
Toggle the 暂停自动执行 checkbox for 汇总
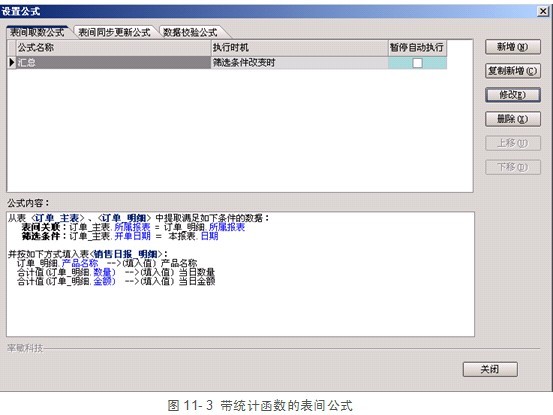[417, 63]
